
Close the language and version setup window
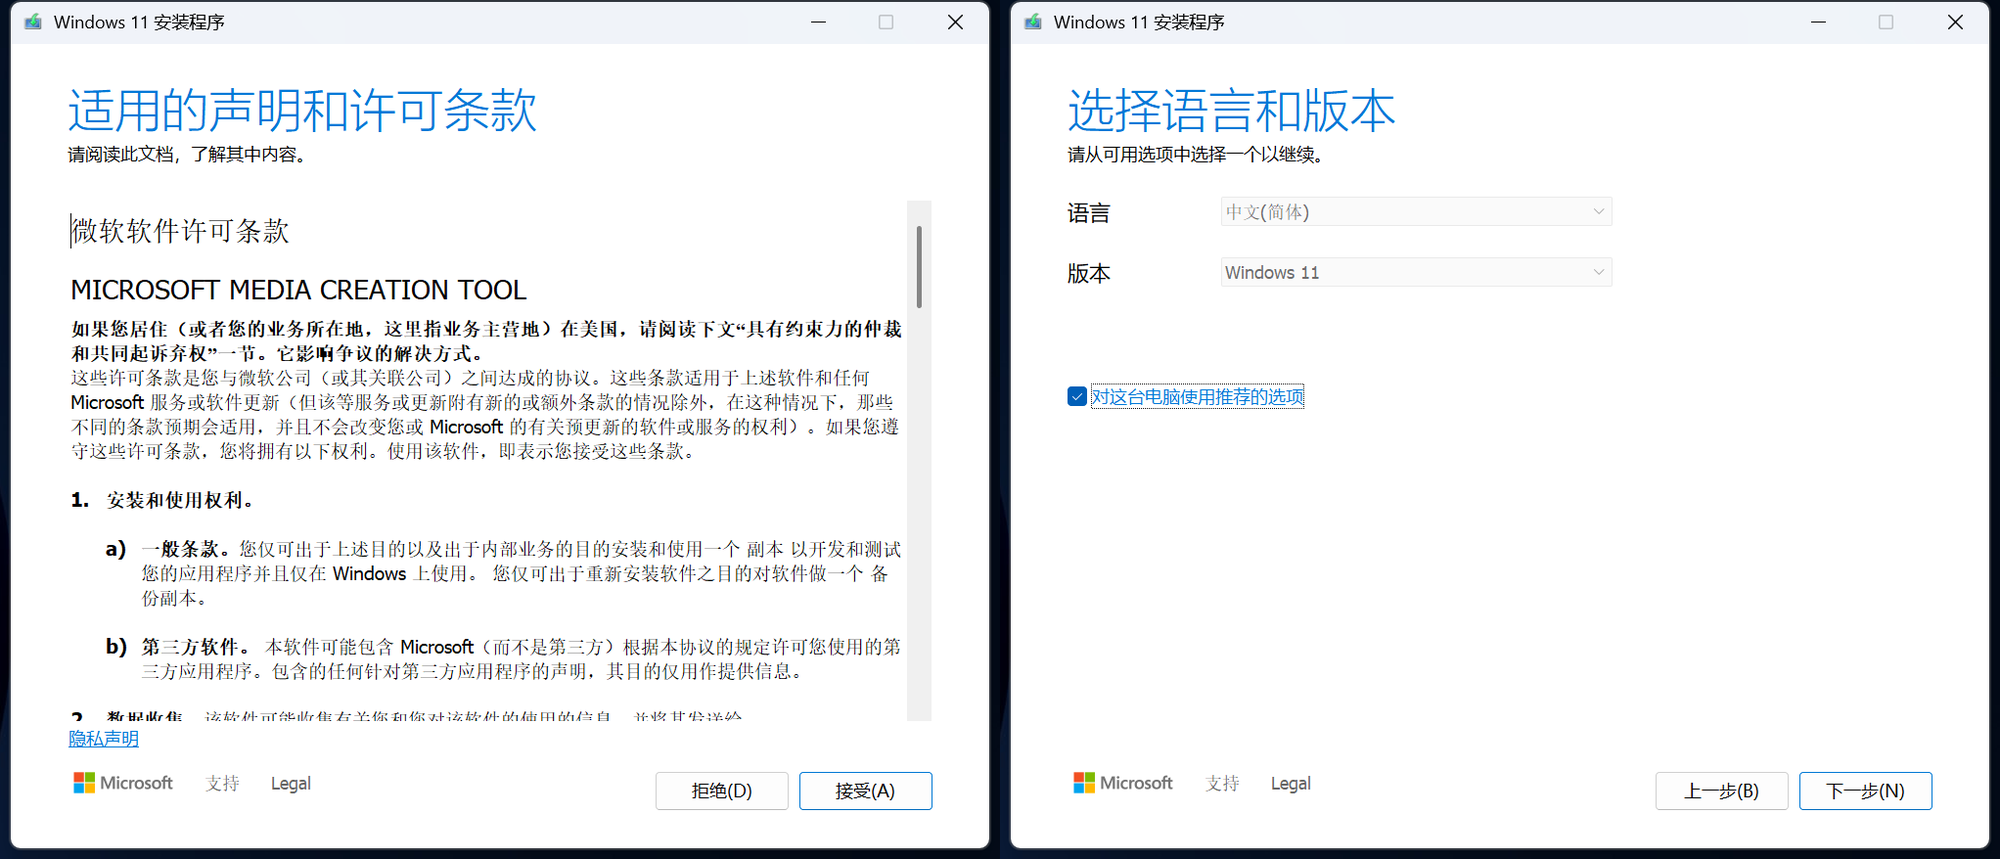pos(1955,22)
